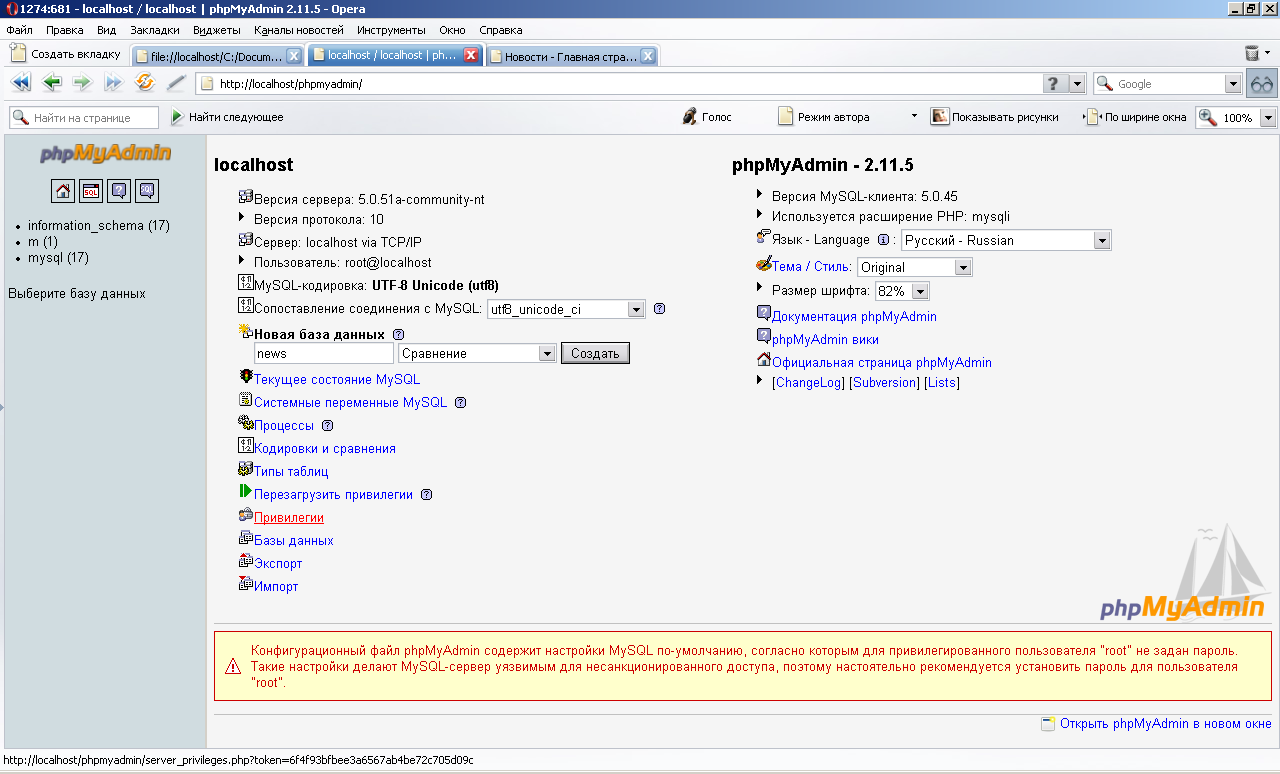Click the binoculars panel icon
Viewport: 1280px width, 774px height.
tap(1262, 84)
